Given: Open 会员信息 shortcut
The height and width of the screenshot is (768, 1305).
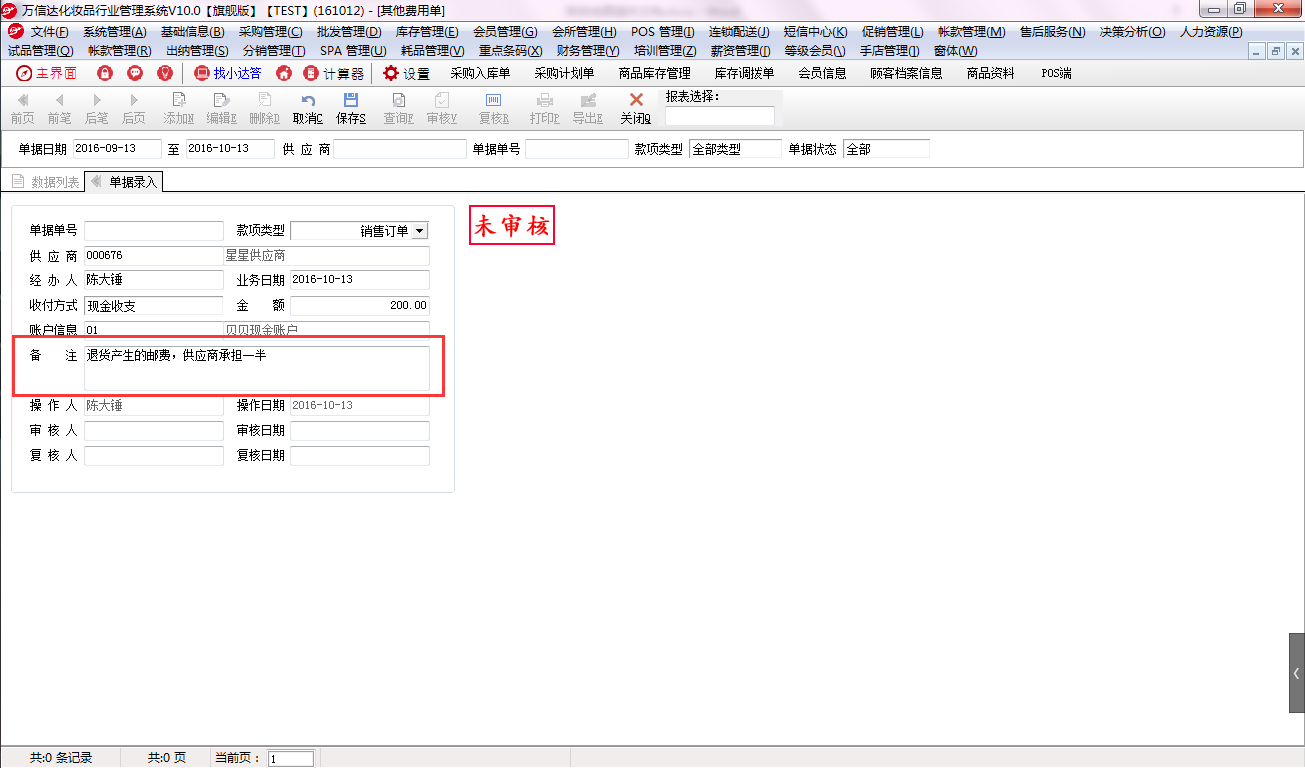Looking at the screenshot, I should coord(822,73).
